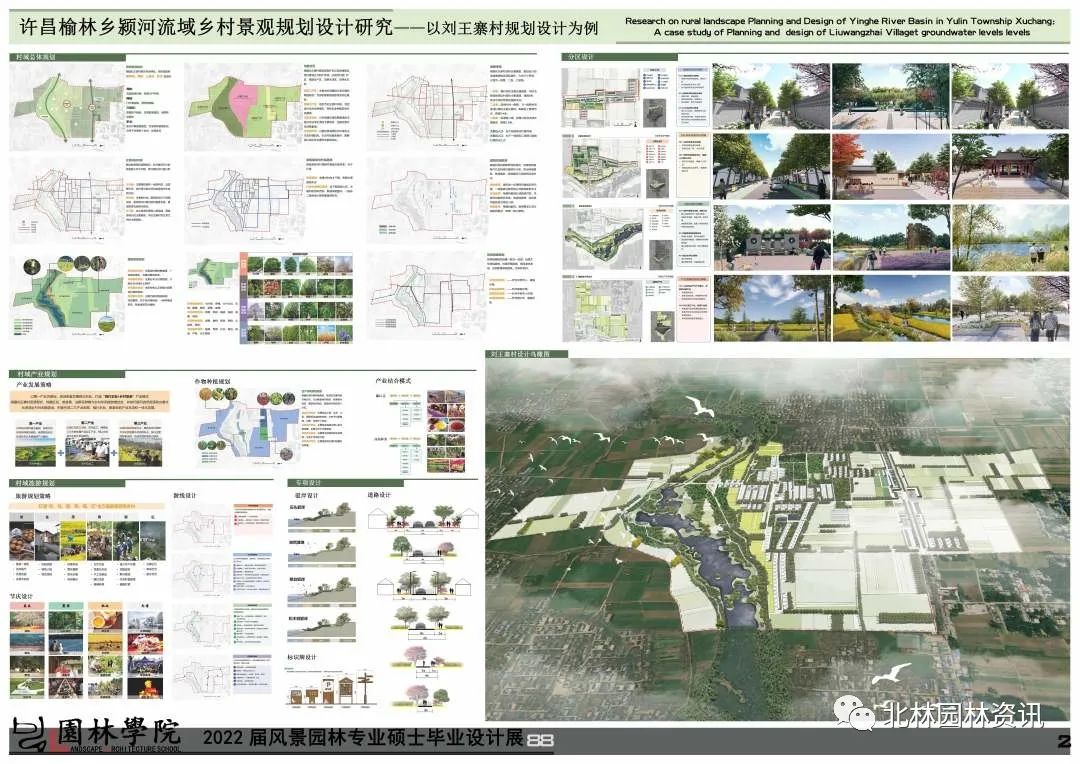Click the footer text "2022 届风景园林专业硕士毕业设计展"

[362, 738]
